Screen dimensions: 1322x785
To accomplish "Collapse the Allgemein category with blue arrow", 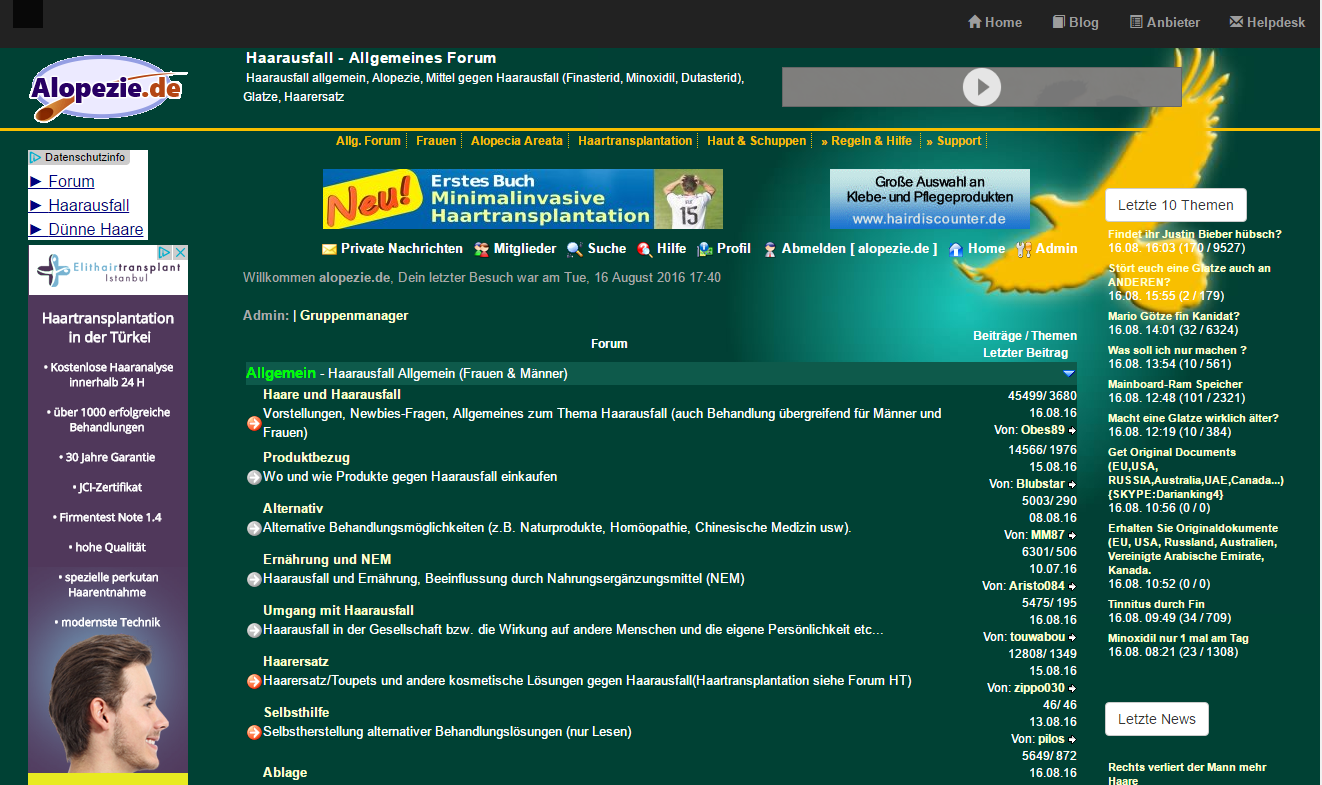I will (x=1068, y=374).
